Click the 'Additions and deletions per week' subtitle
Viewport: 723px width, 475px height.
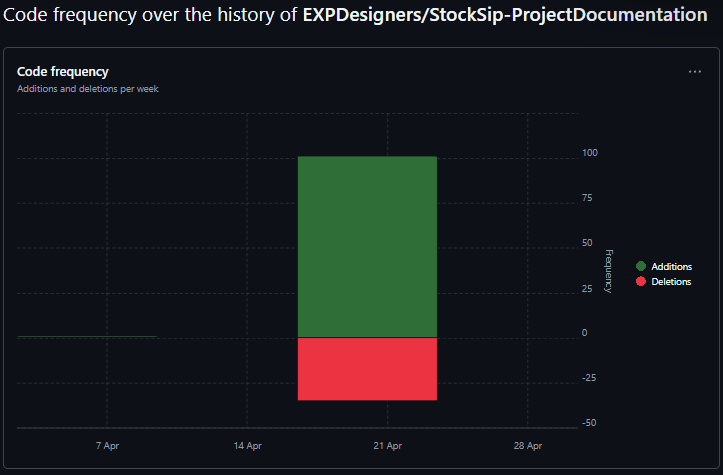(x=88, y=89)
